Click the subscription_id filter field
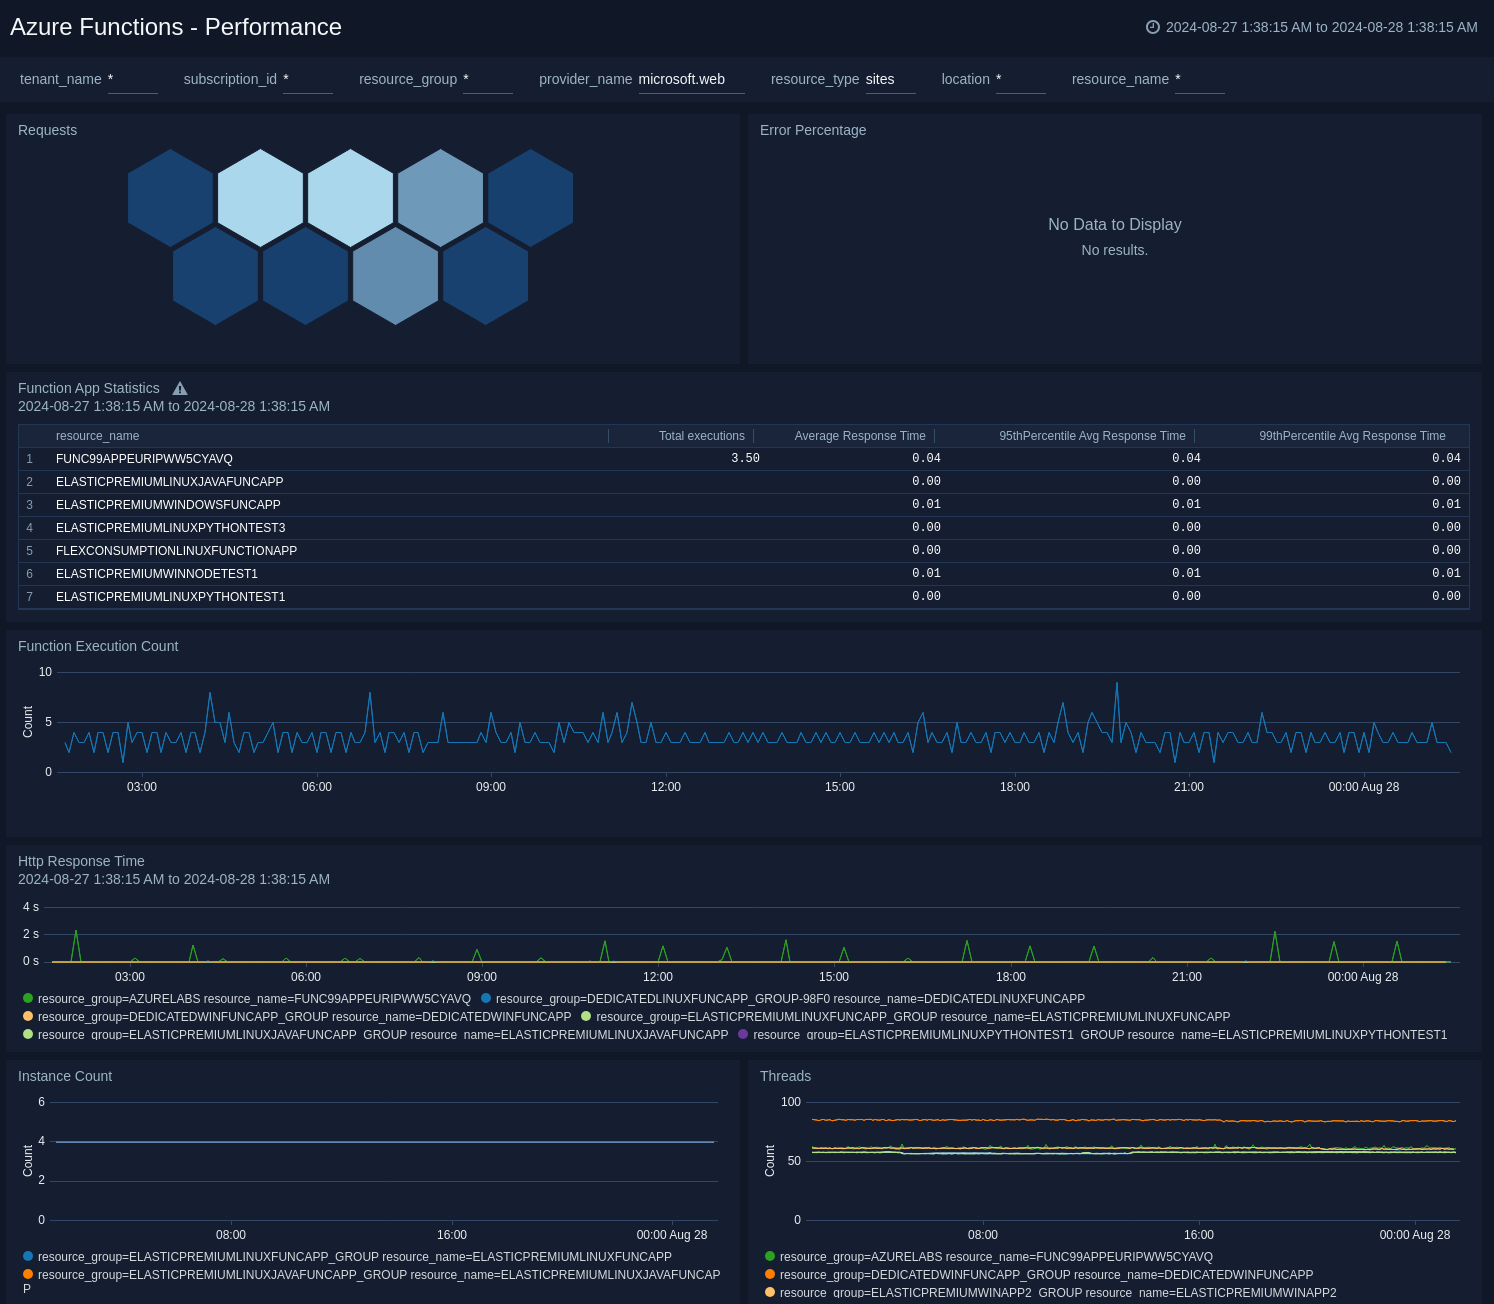 point(307,80)
